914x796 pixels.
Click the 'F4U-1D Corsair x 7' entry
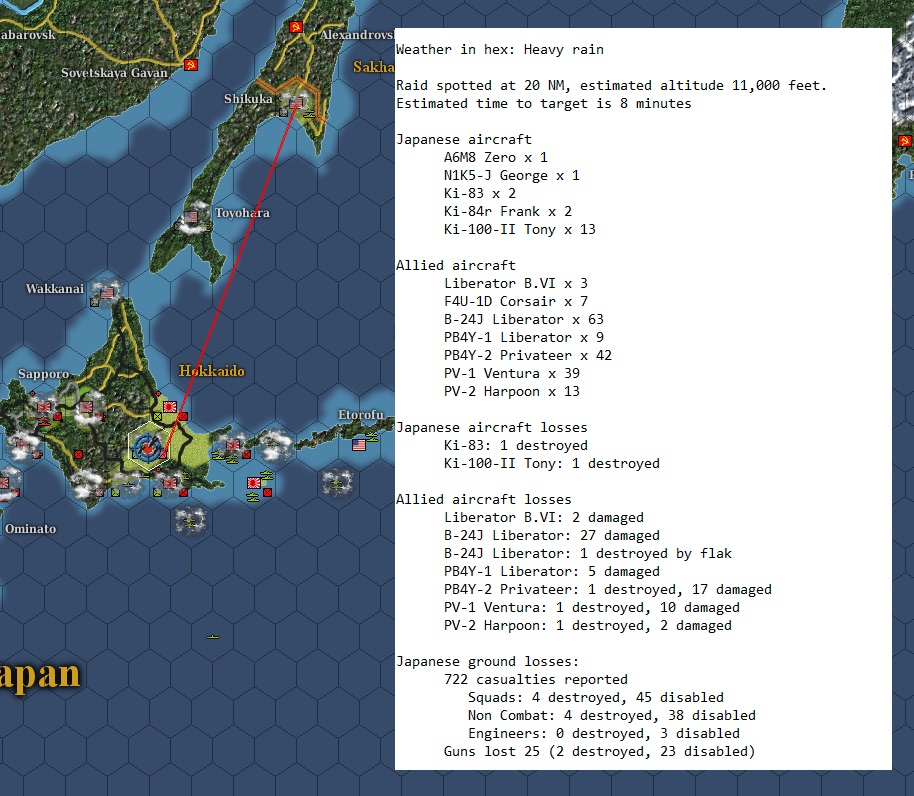(516, 302)
